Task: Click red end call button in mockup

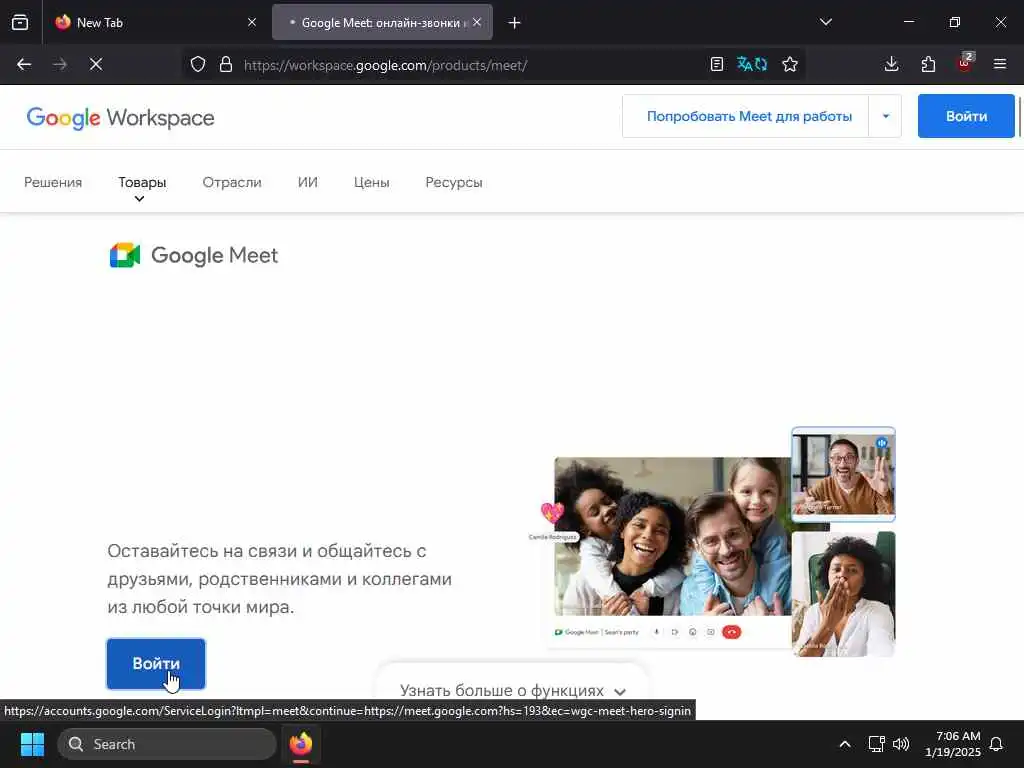Action: 731,632
